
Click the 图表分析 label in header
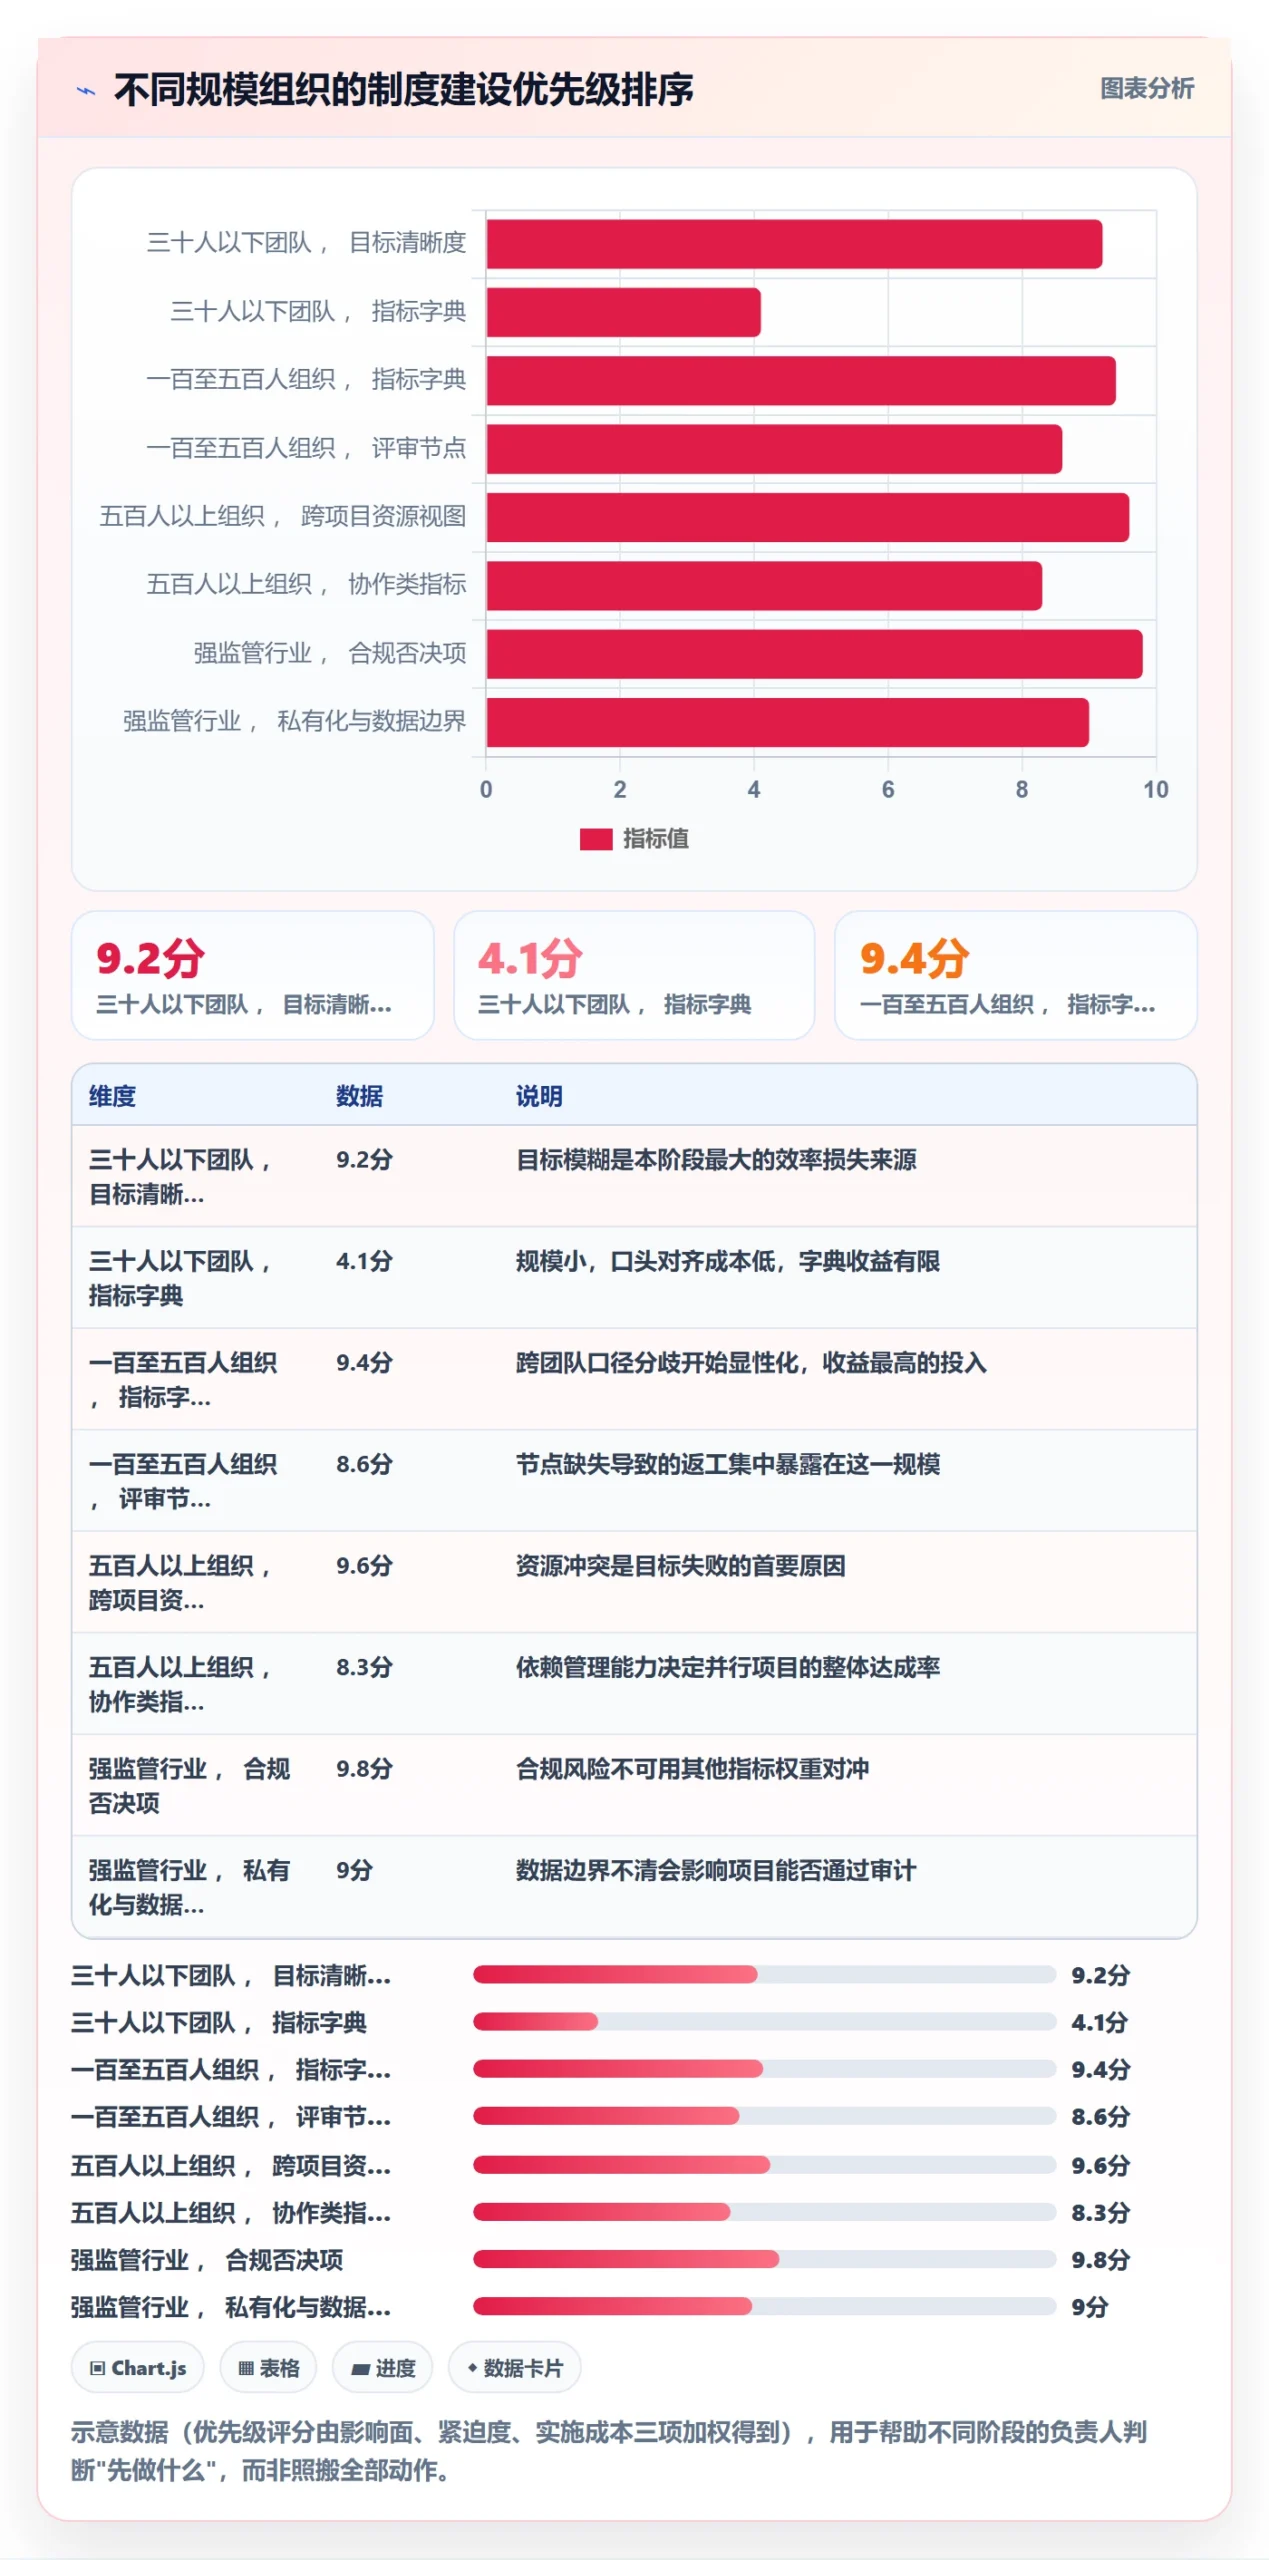pyautogui.click(x=1146, y=88)
